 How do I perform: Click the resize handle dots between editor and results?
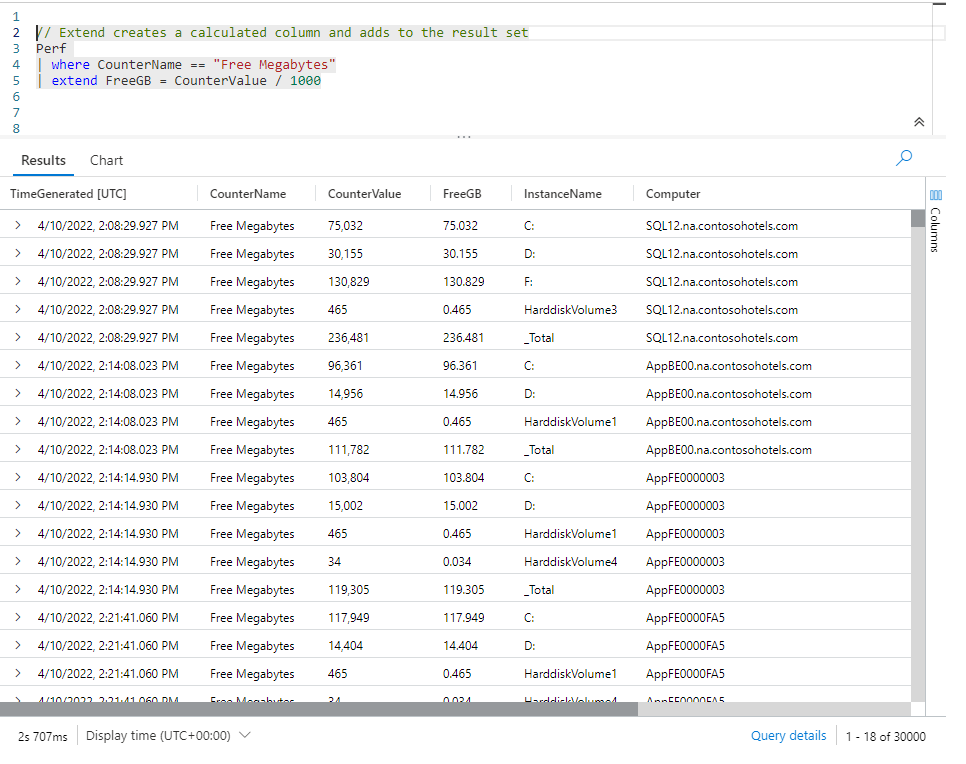click(x=464, y=137)
